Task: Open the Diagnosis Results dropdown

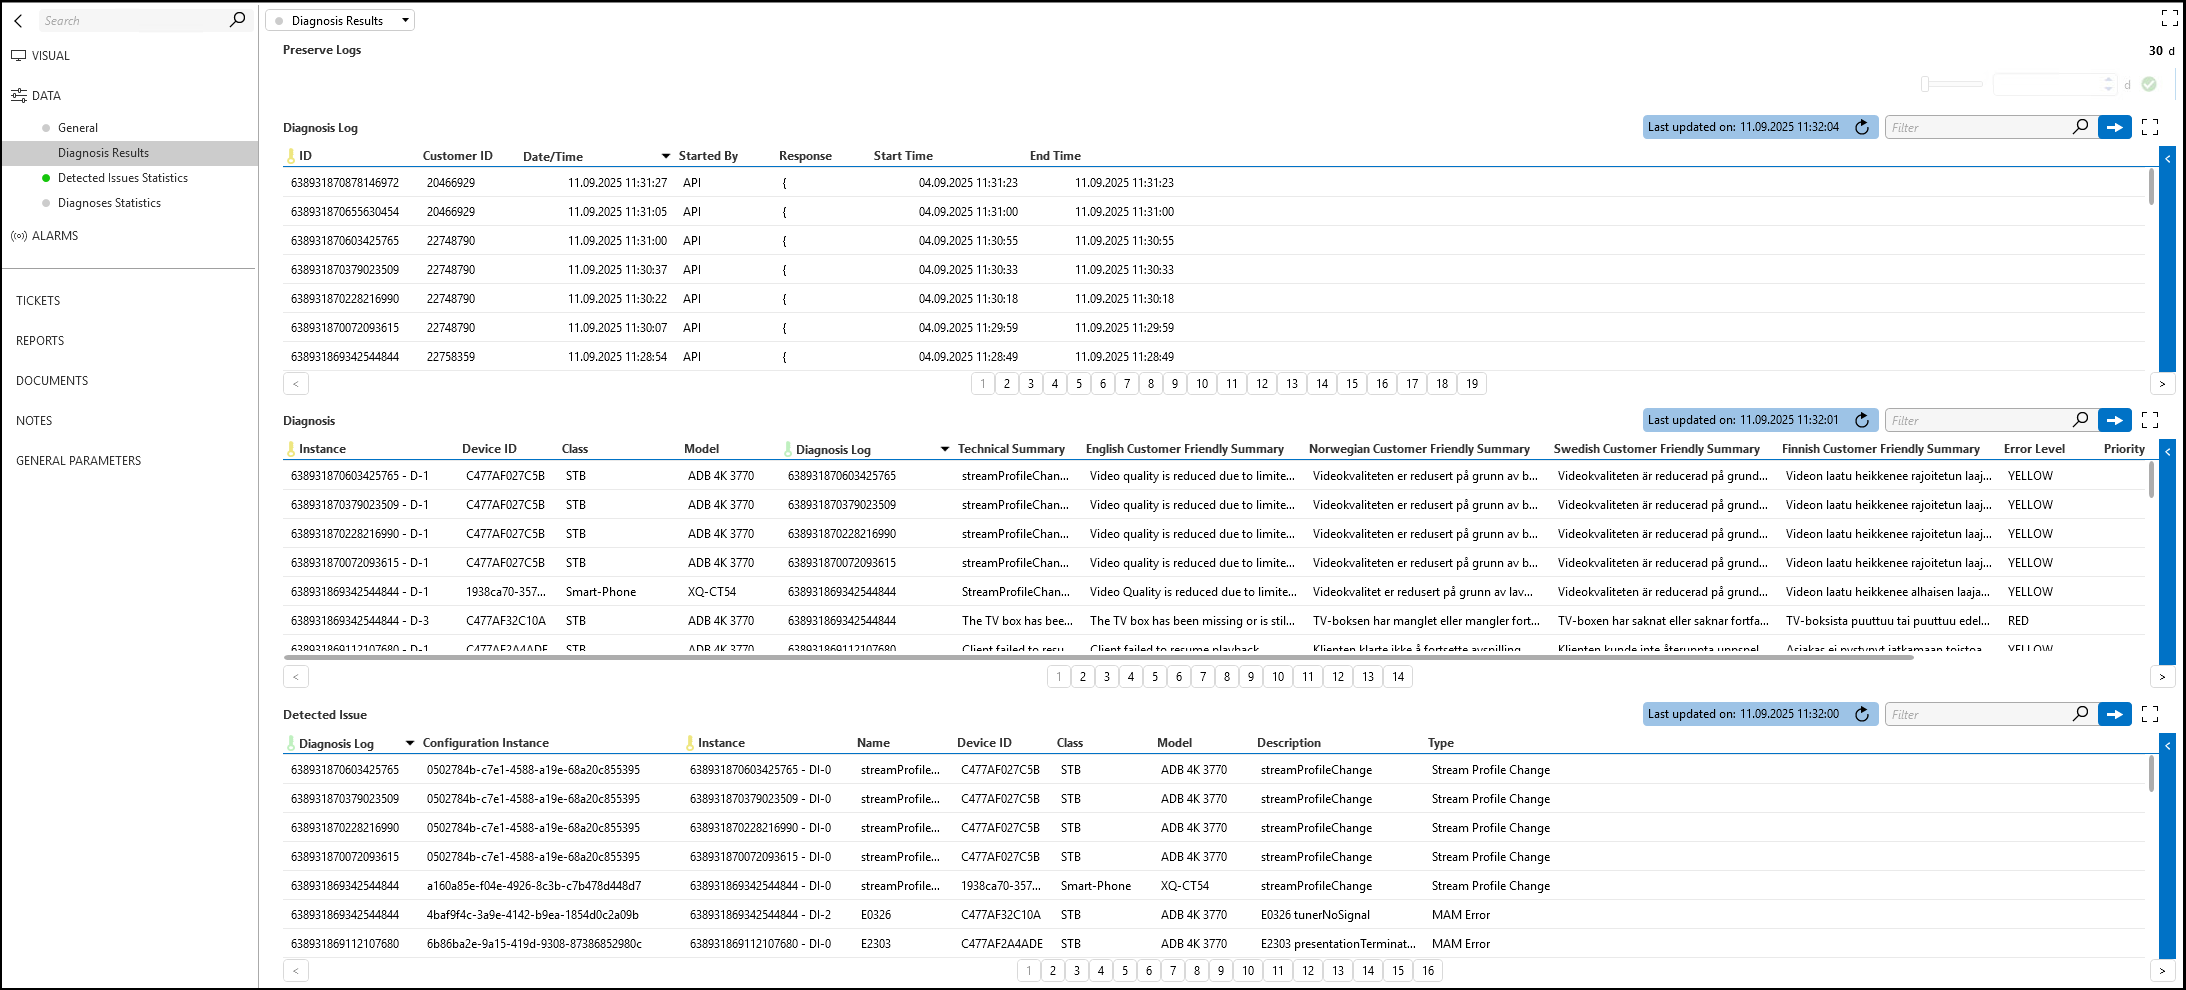Action: pyautogui.click(x=340, y=20)
